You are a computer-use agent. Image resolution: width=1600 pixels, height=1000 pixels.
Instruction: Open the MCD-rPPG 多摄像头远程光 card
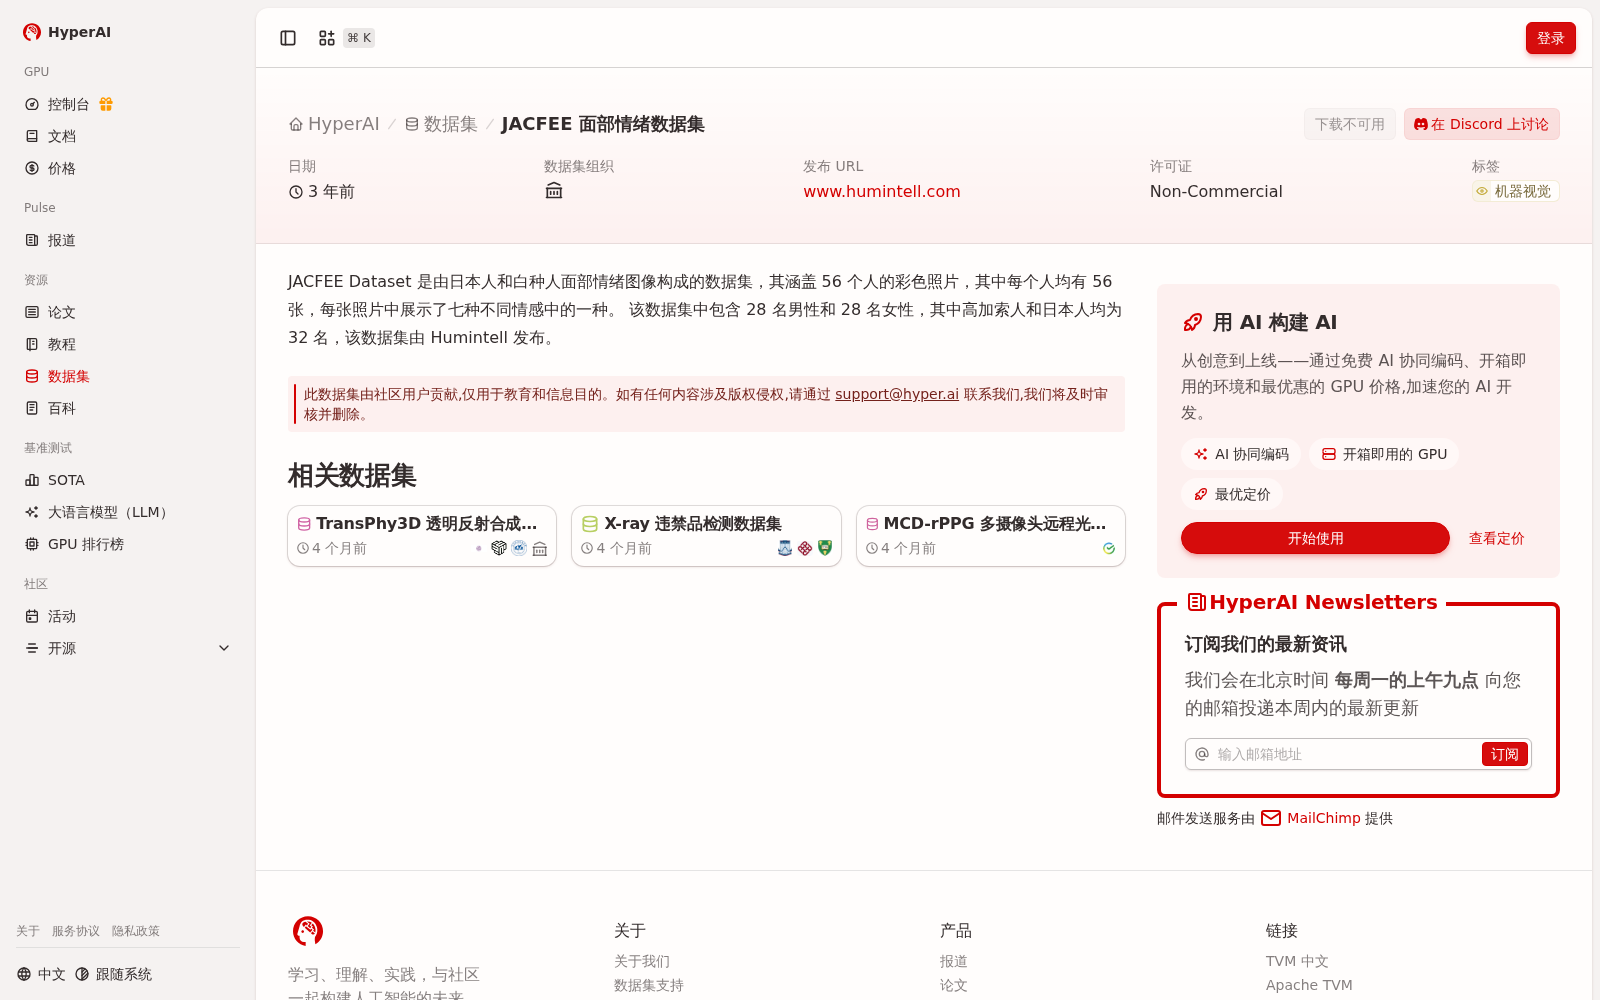click(991, 536)
